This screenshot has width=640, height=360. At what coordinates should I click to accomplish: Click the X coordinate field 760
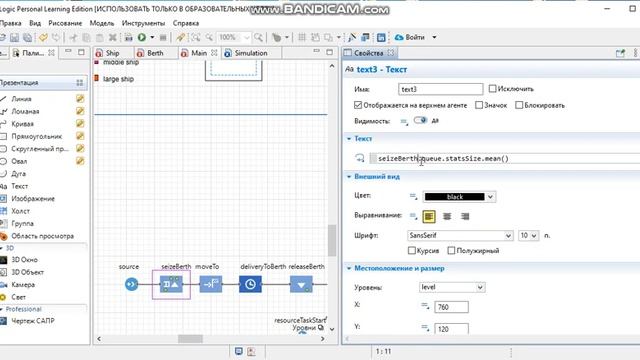(x=451, y=307)
